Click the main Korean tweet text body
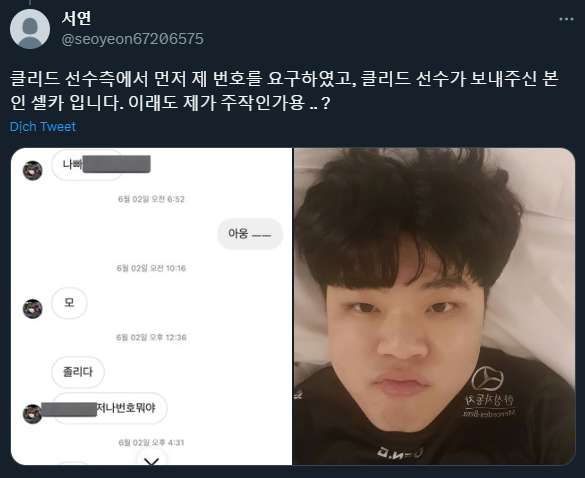The width and height of the screenshot is (585, 478). click(x=284, y=90)
